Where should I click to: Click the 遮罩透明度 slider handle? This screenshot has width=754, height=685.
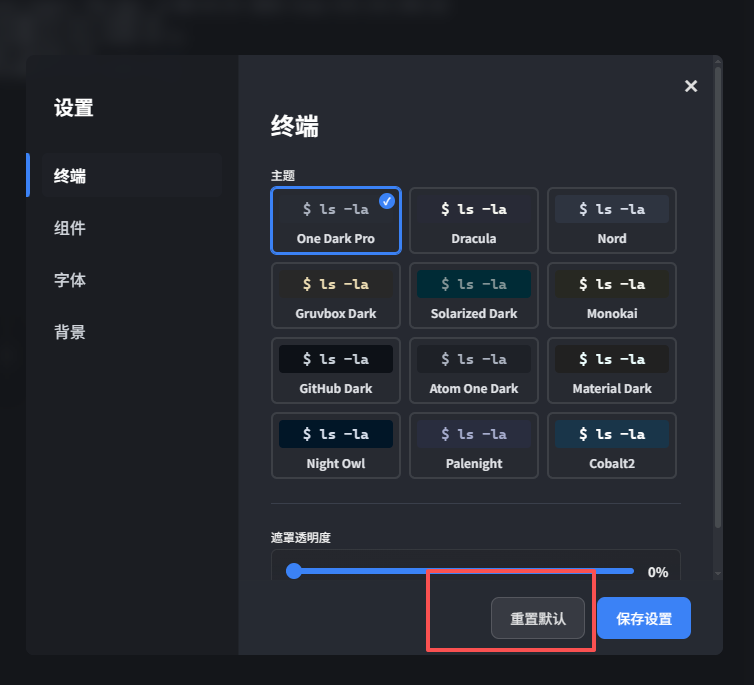coord(294,571)
